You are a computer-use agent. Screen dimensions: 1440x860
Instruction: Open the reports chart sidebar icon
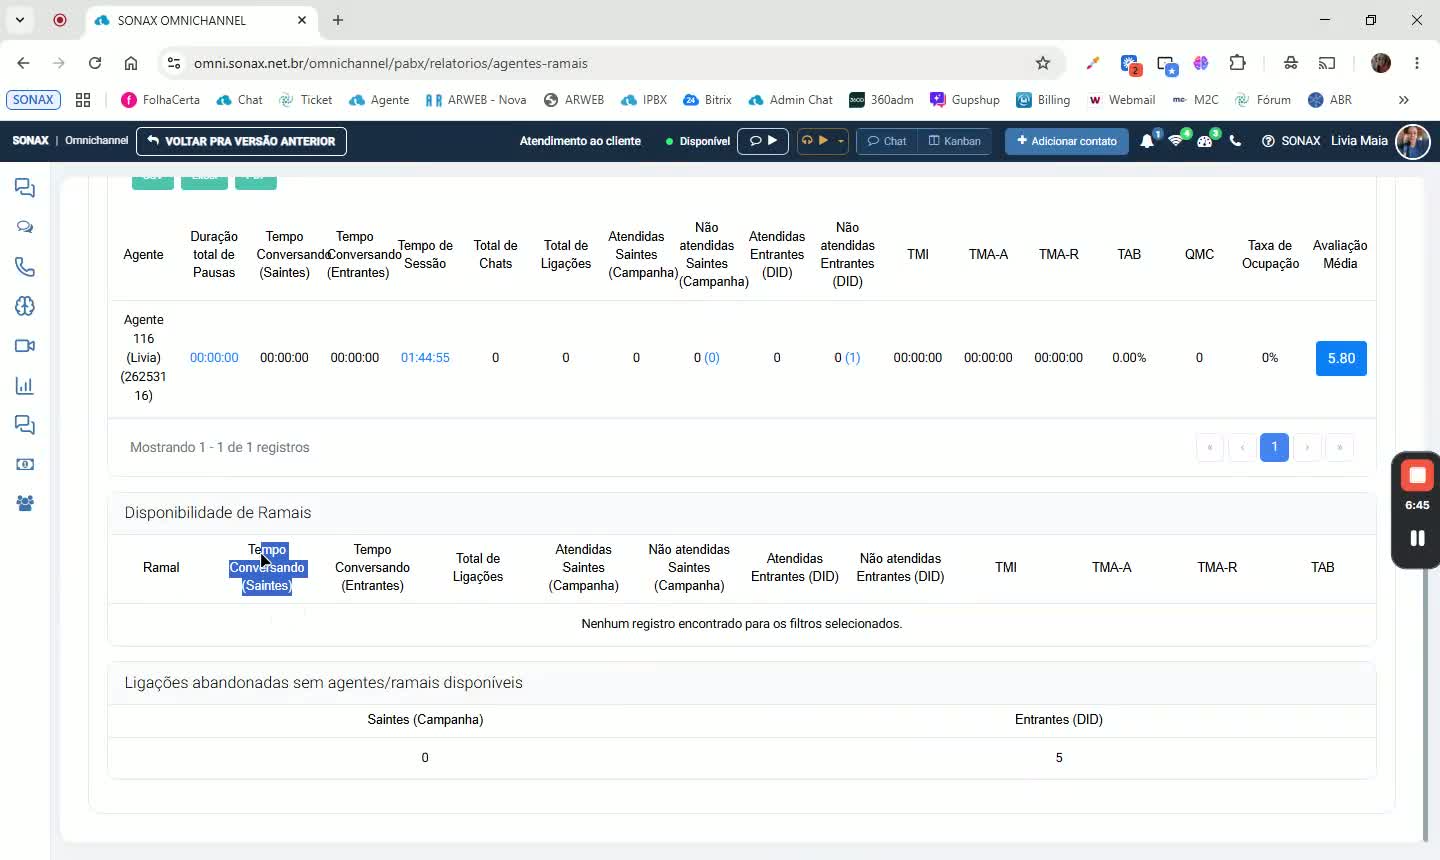(x=25, y=386)
